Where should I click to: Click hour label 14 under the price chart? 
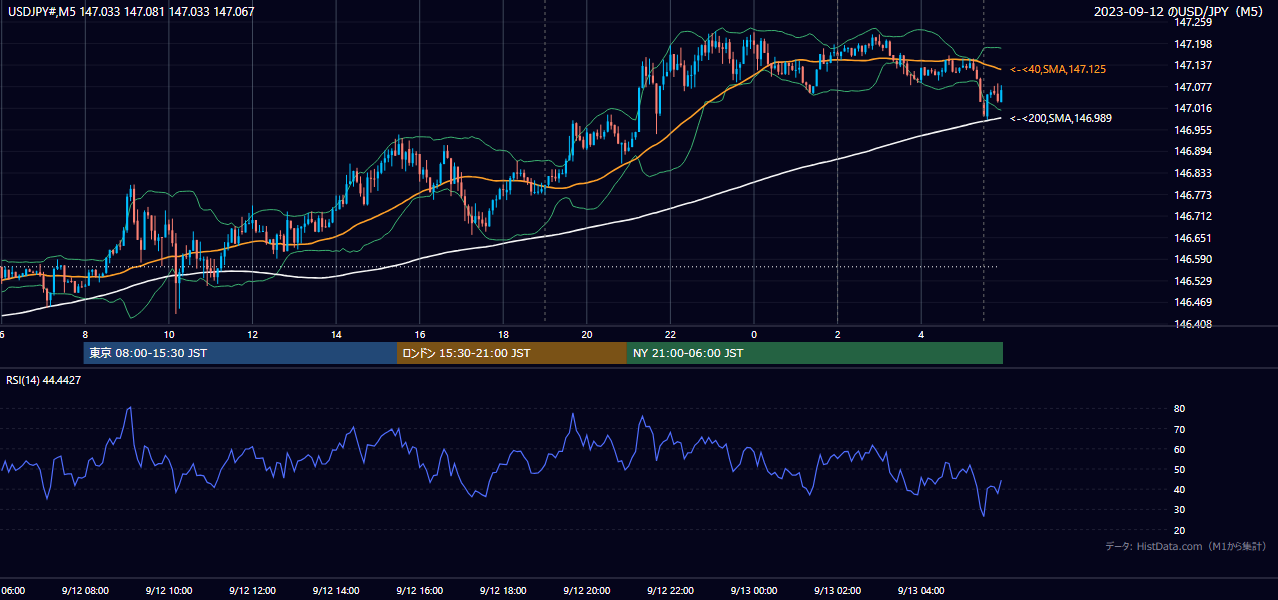point(336,334)
